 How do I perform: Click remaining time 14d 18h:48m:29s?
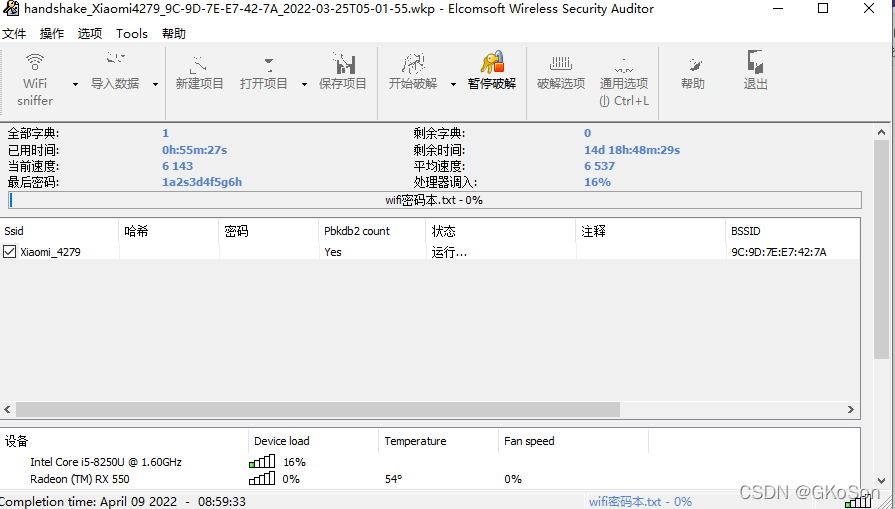[632, 150]
